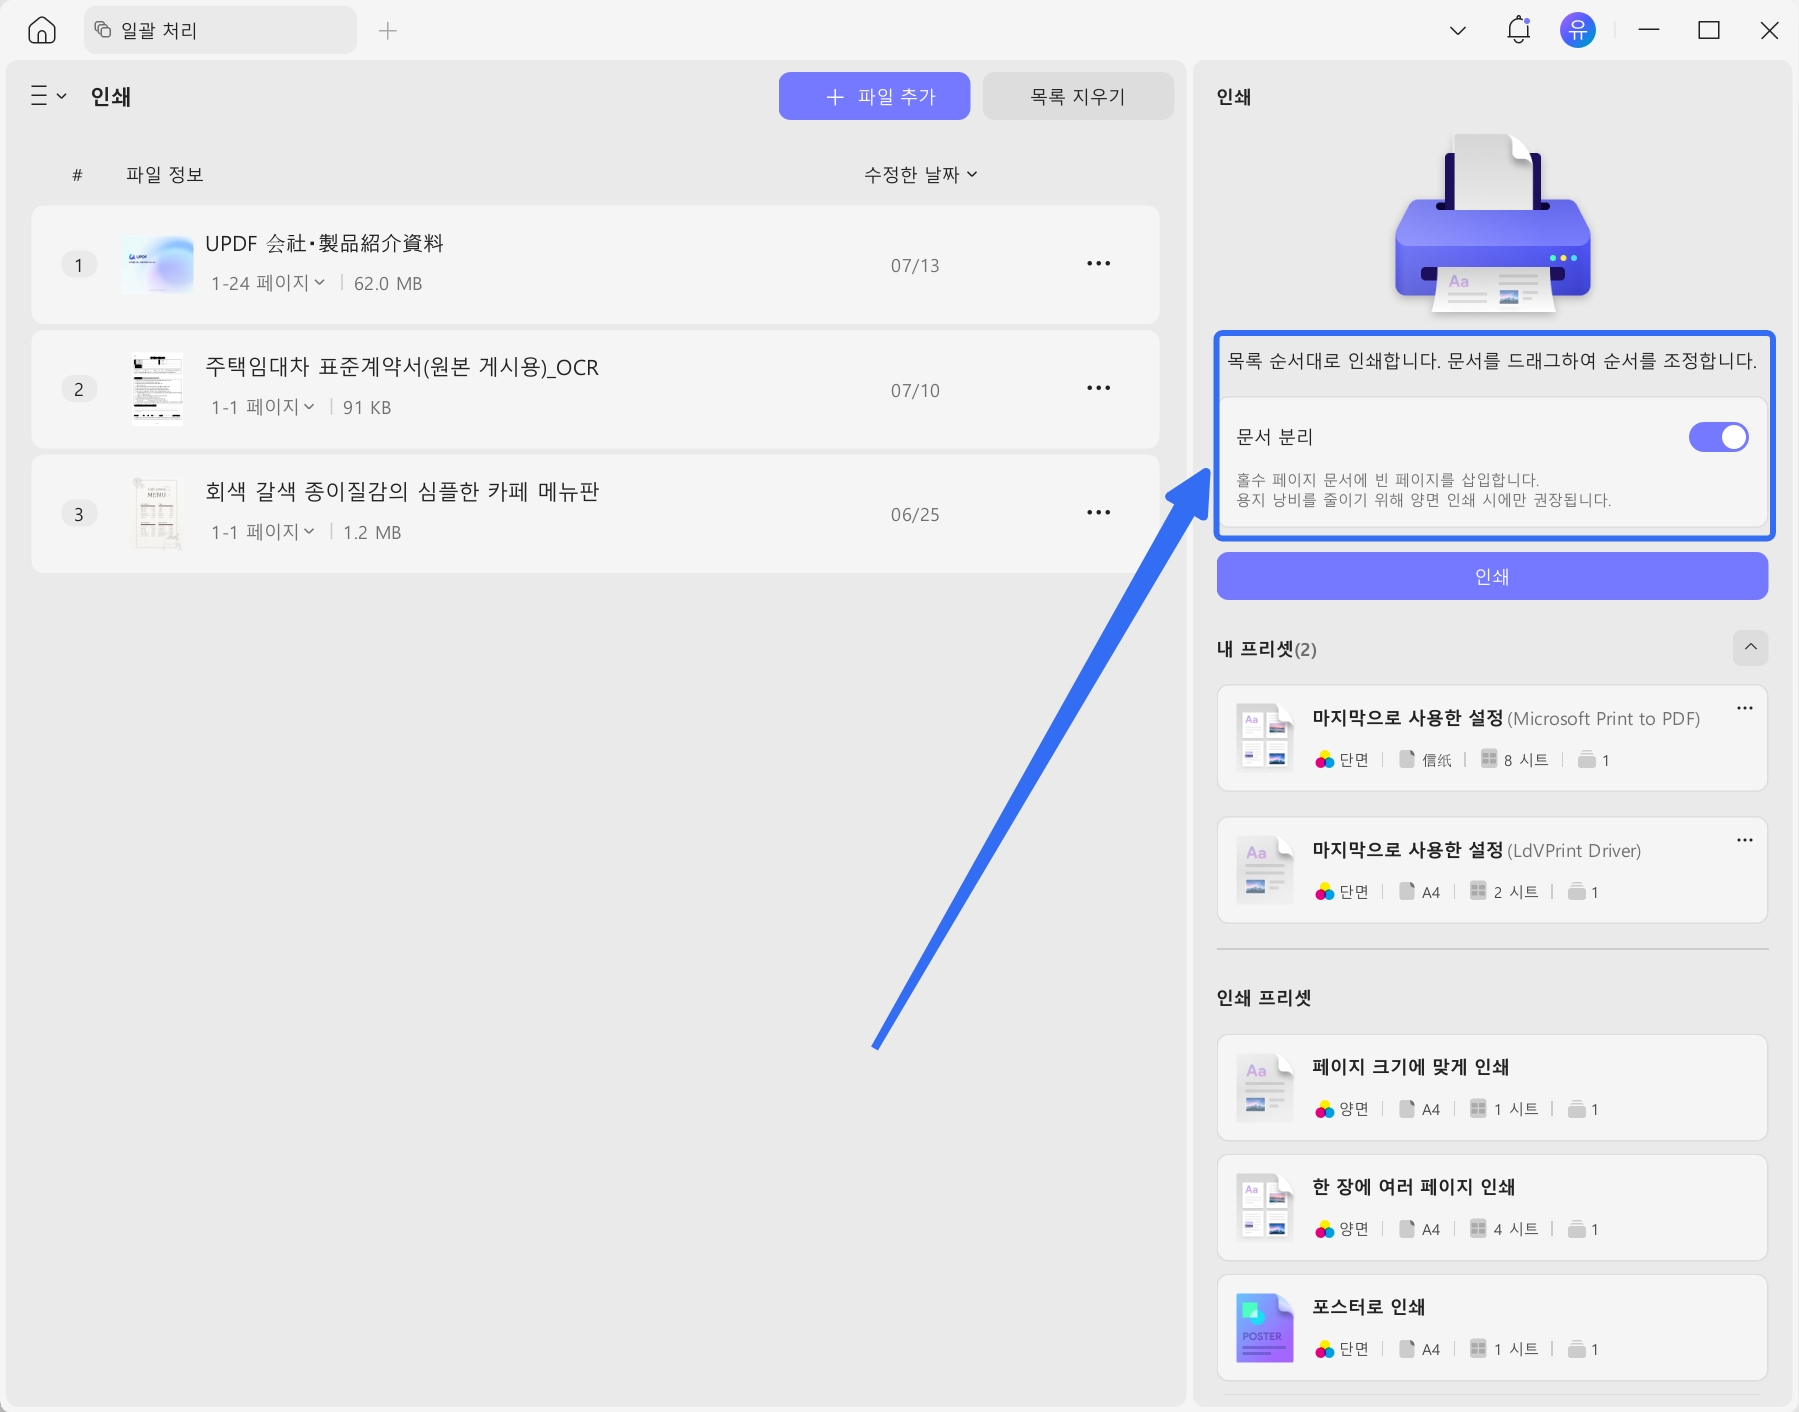Open more options for UPDF 会社 file
Screen dimensions: 1799x1412
1098,264
